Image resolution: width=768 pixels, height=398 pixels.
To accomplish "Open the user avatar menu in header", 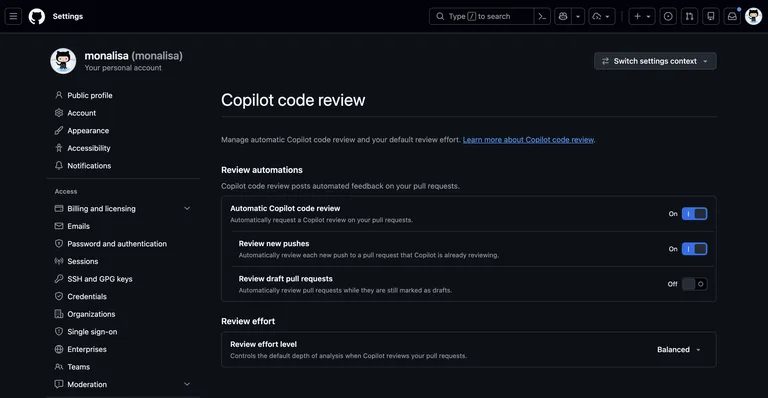I will (753, 16).
